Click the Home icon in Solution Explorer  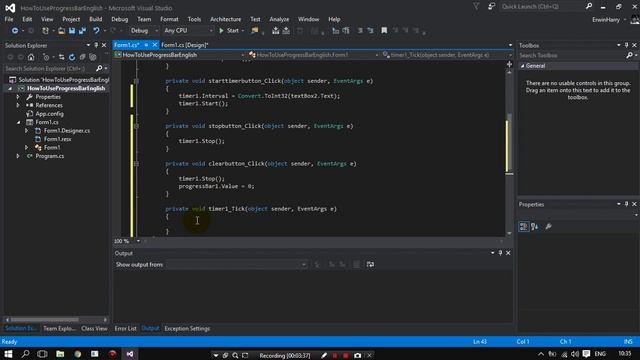(x=31, y=57)
